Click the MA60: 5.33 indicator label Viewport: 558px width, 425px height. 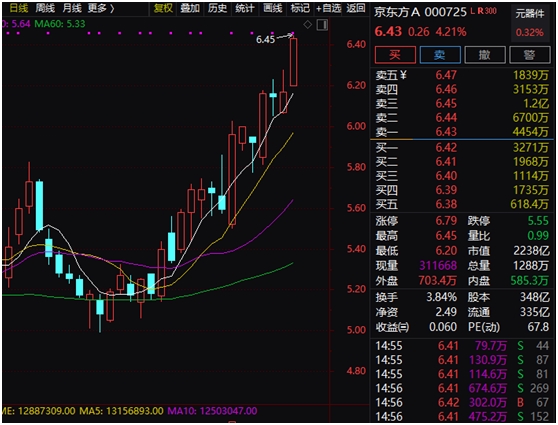(60, 24)
